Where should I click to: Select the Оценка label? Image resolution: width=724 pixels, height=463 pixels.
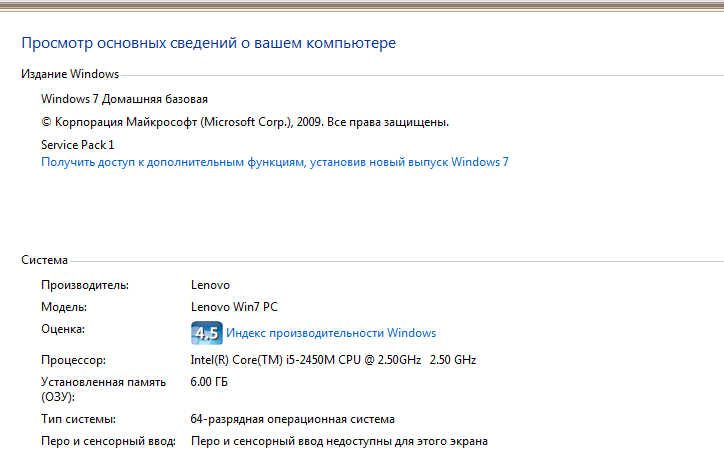coord(63,329)
